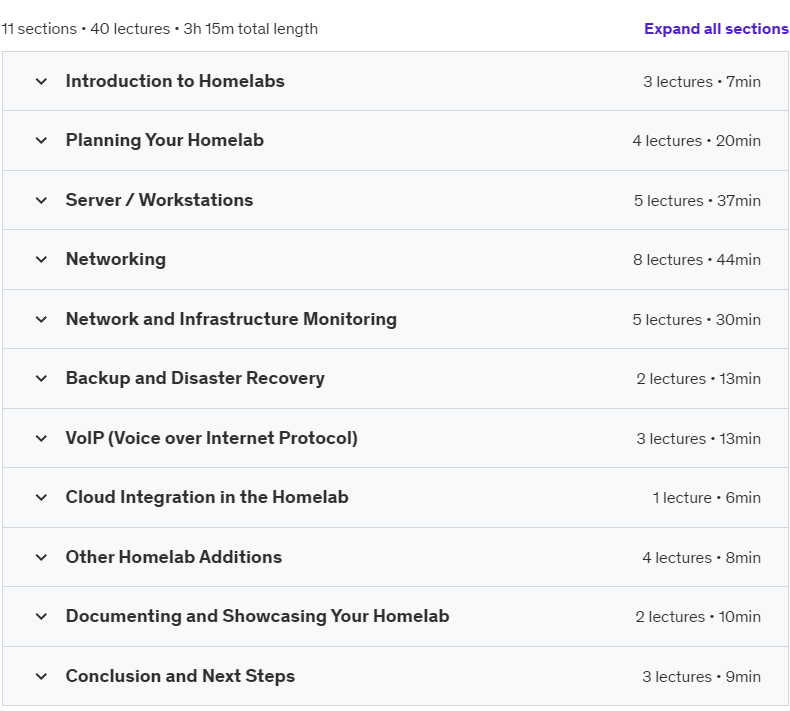Open Network and Infrastructure Monitoring title

coord(231,319)
